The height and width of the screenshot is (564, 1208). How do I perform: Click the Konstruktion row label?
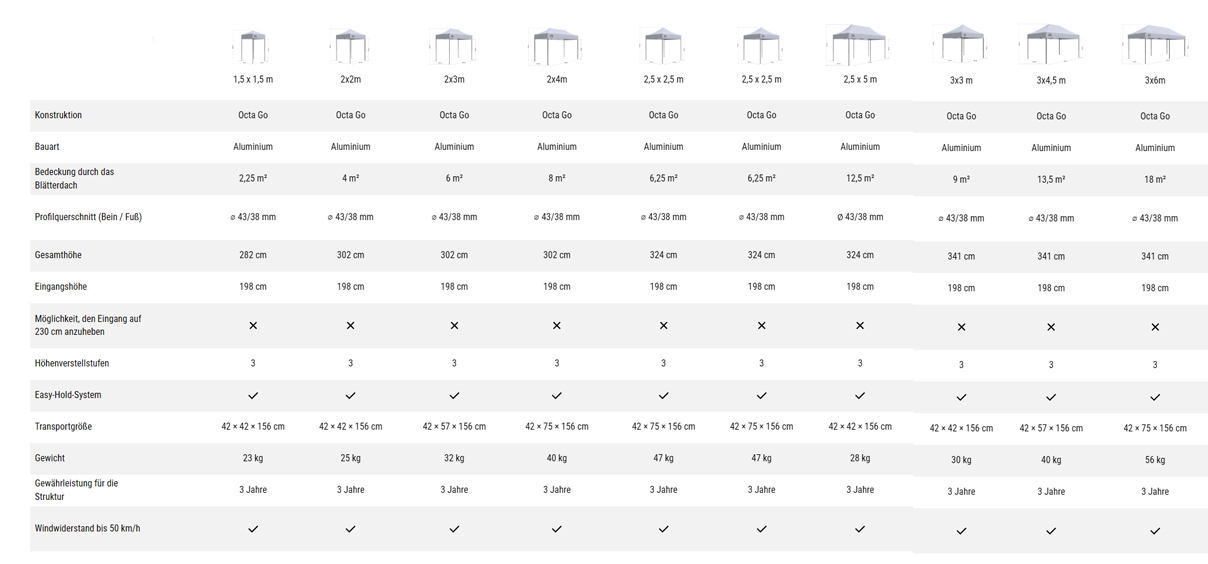tap(58, 115)
